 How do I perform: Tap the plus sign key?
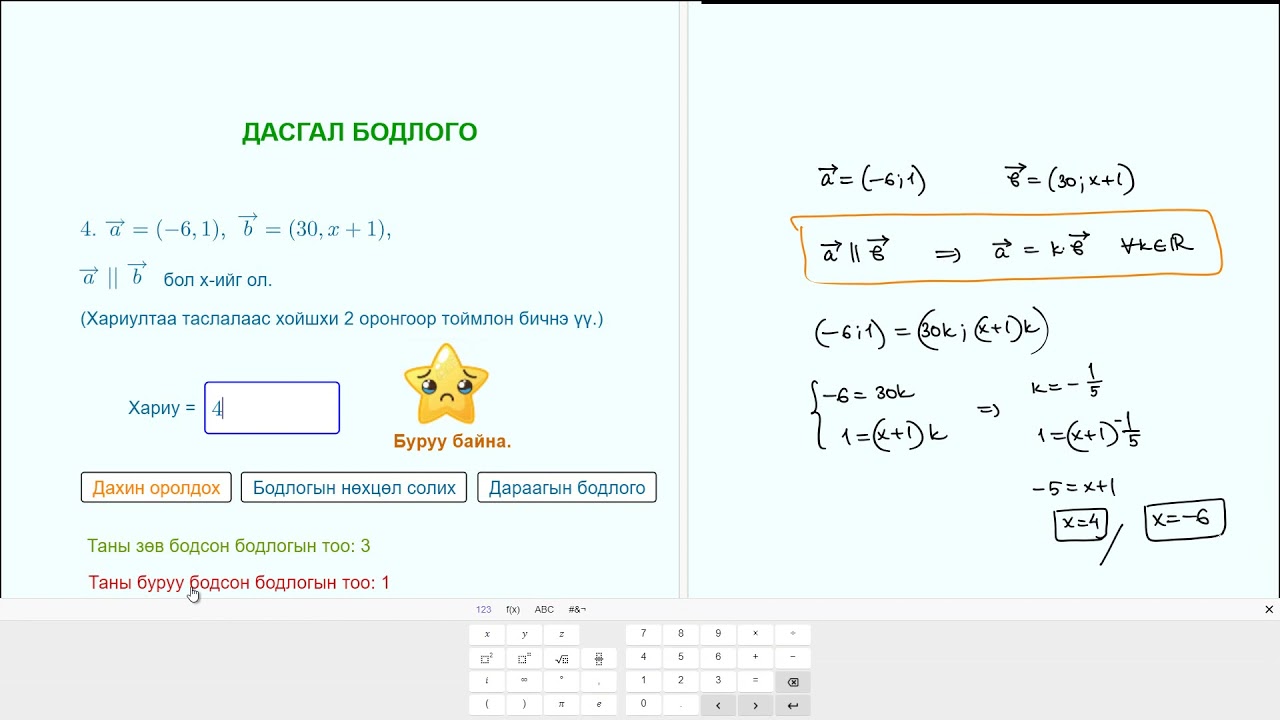[x=755, y=657]
